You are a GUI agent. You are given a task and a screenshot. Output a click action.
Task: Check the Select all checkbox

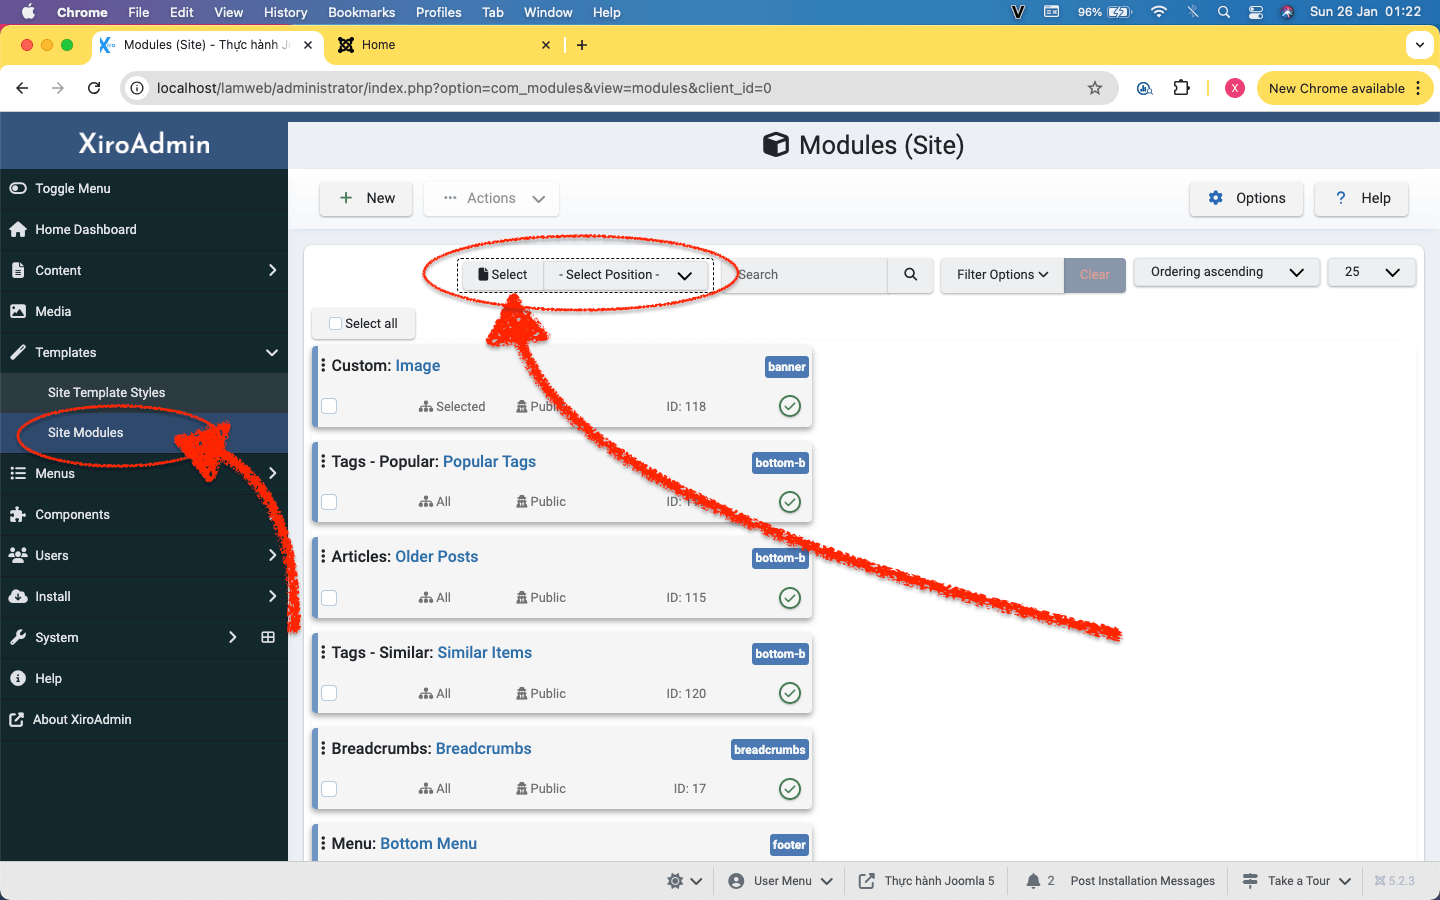(x=336, y=323)
